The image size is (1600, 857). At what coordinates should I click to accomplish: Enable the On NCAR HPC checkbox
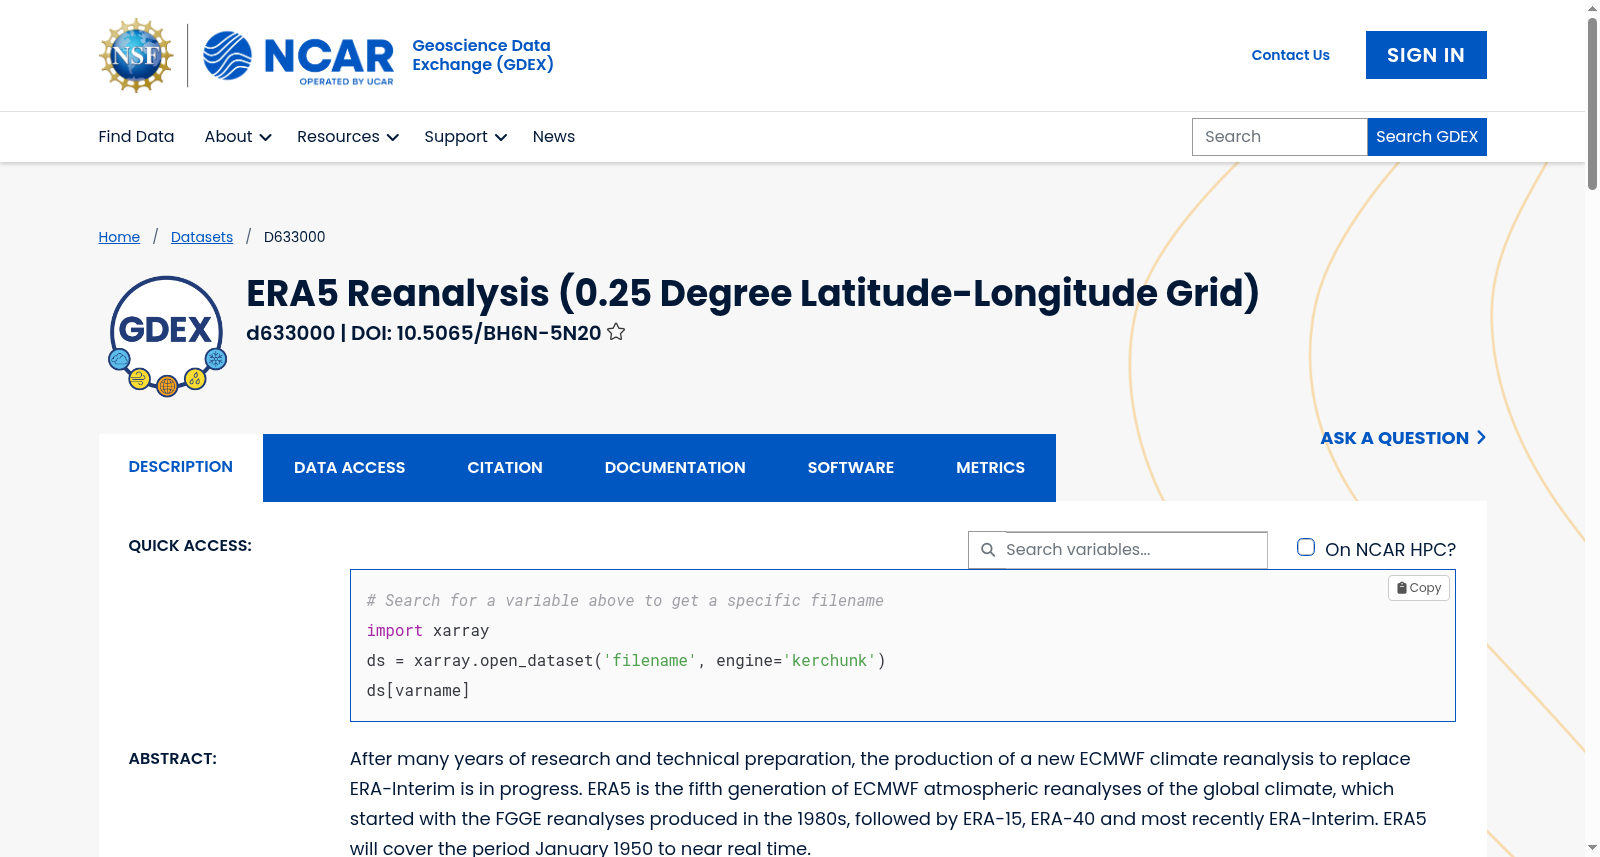click(1306, 547)
